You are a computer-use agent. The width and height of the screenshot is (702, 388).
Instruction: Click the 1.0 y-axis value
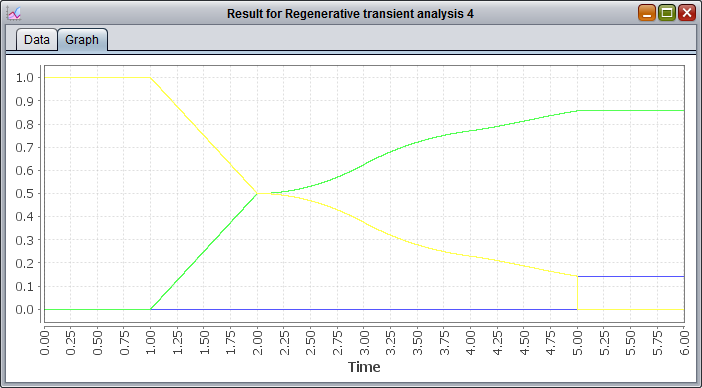[25, 77]
